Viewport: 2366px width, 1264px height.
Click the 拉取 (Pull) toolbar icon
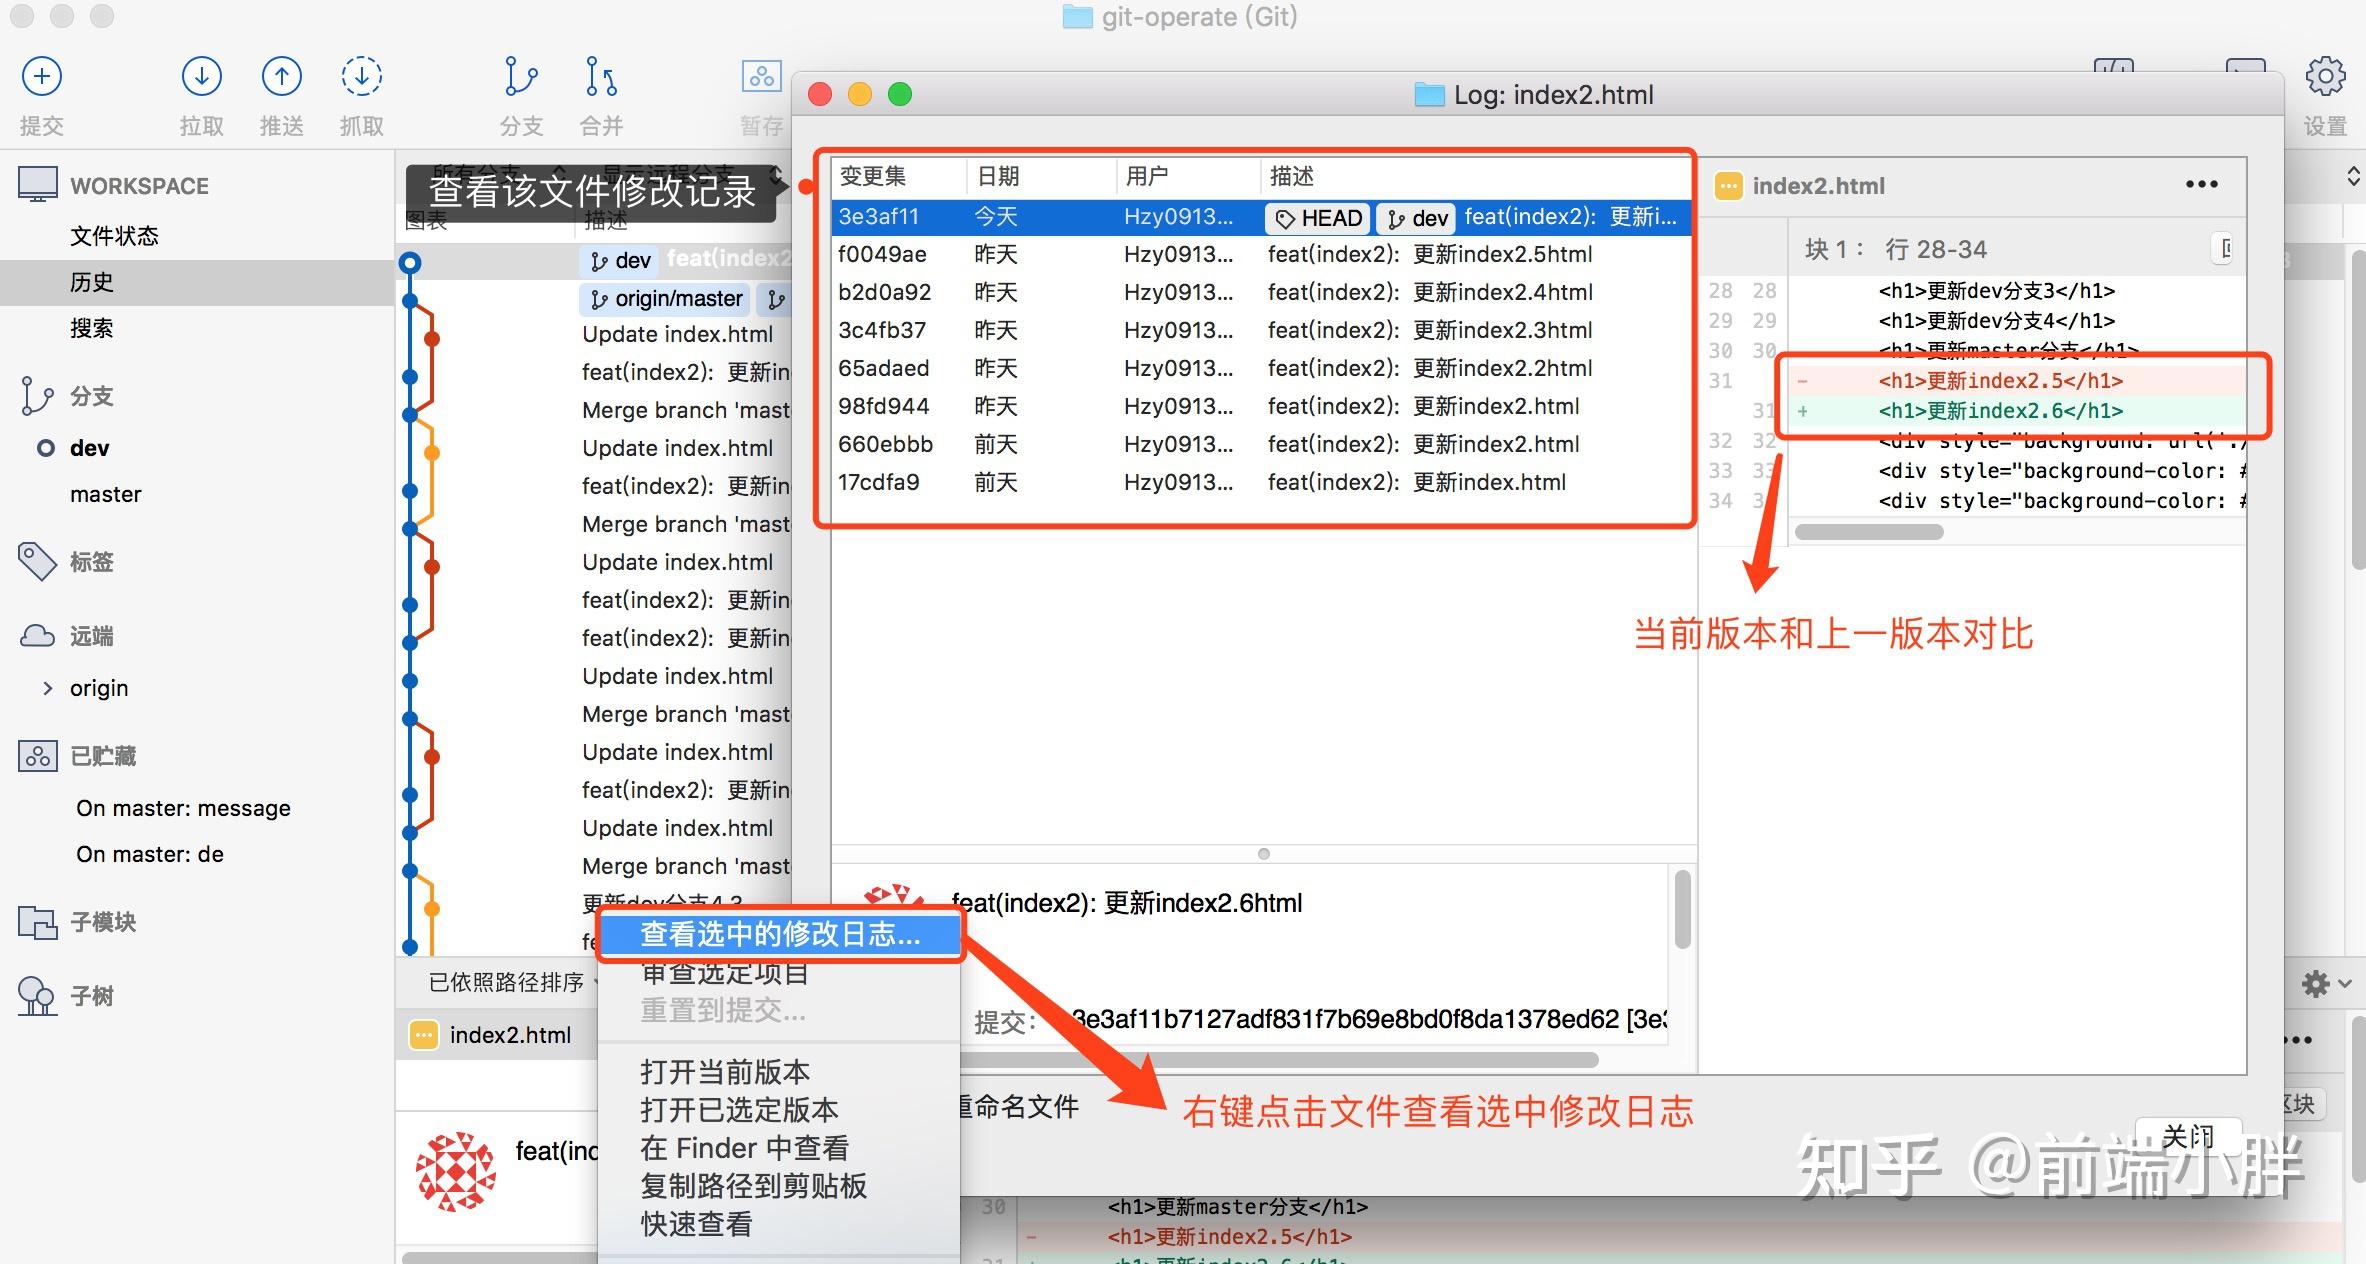coord(200,75)
